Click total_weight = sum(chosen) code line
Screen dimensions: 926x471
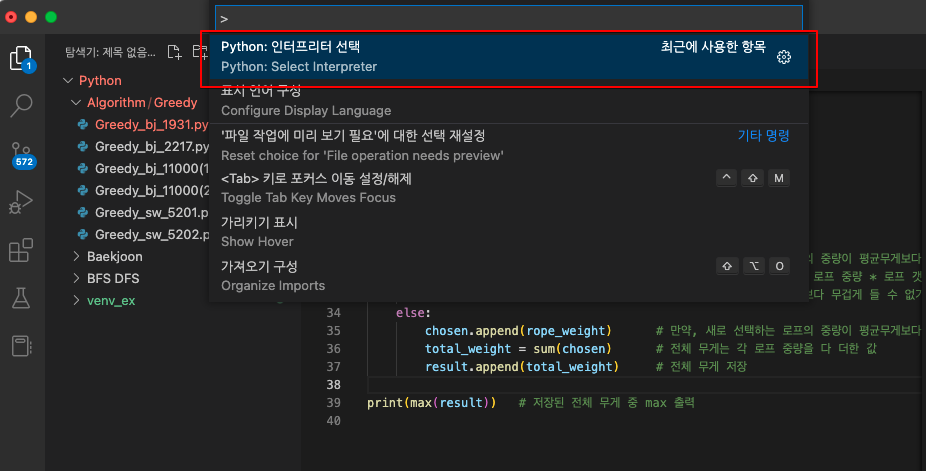[x=518, y=349]
